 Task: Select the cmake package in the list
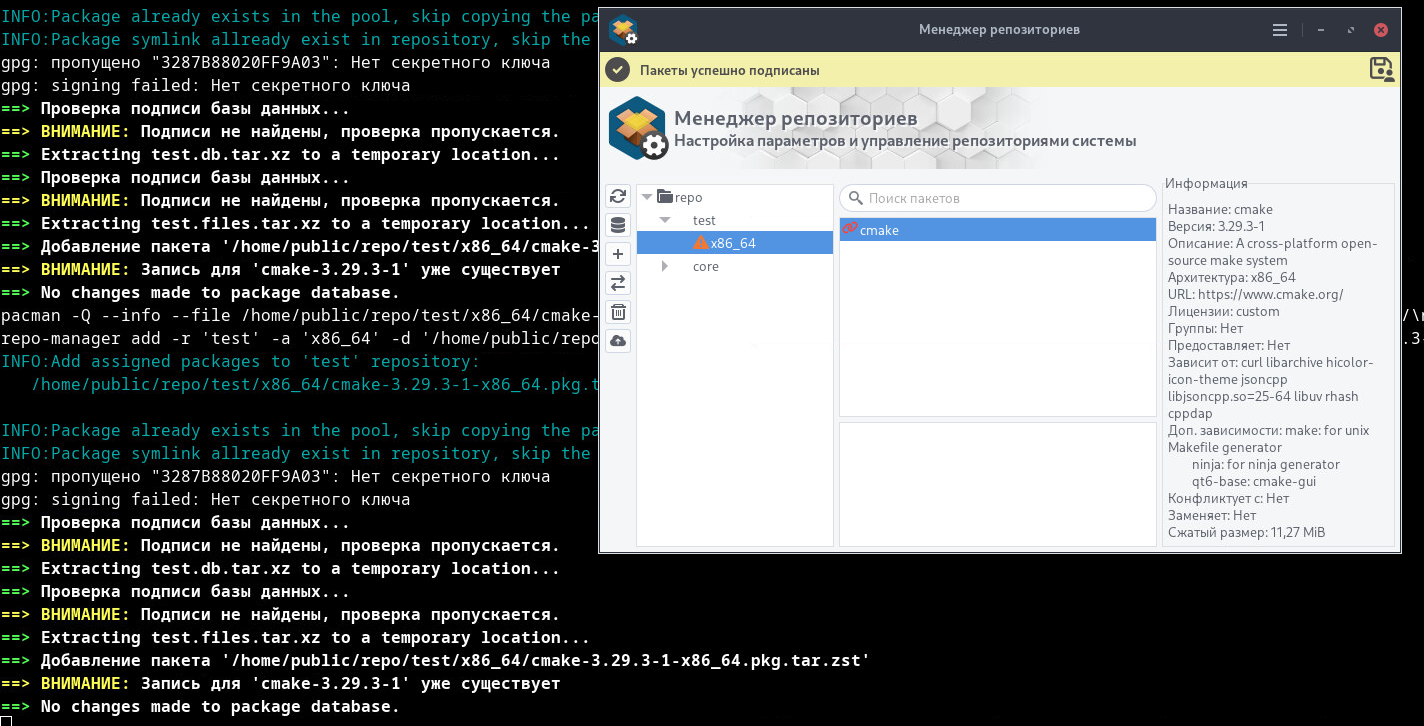(x=998, y=230)
